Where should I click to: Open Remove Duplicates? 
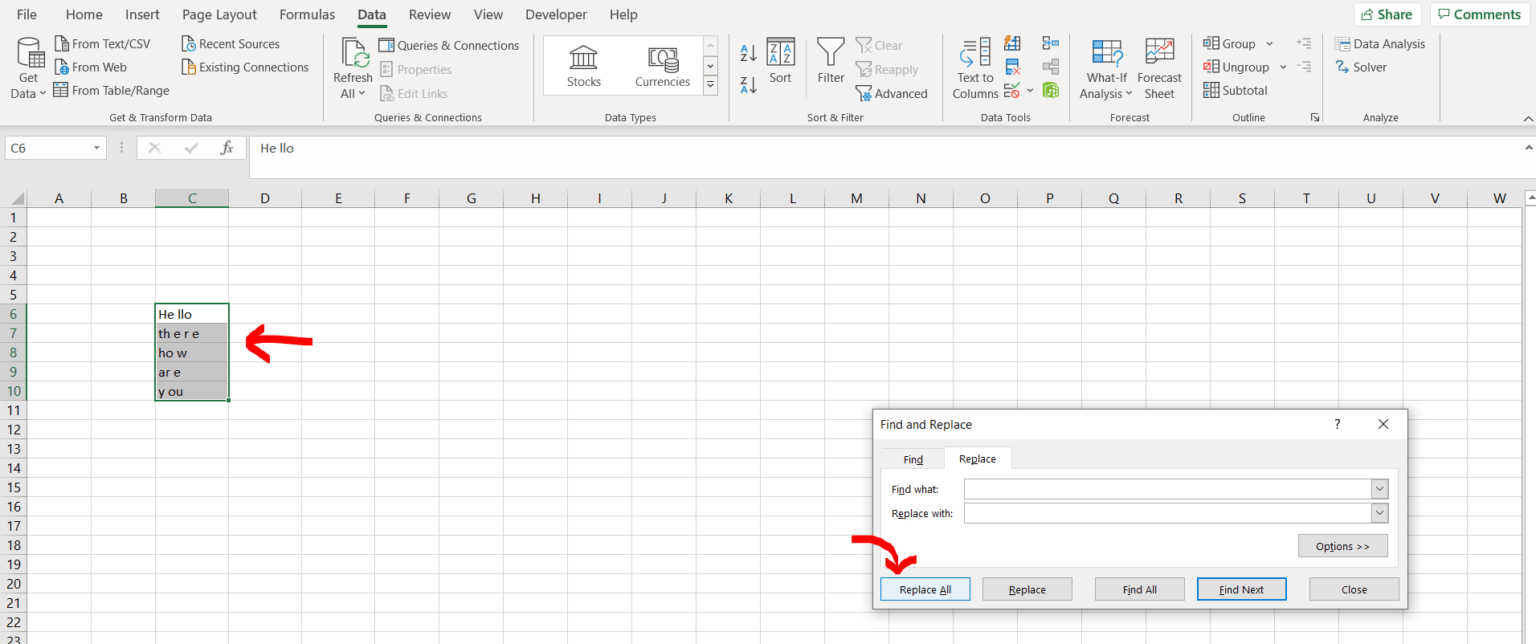(1012, 67)
